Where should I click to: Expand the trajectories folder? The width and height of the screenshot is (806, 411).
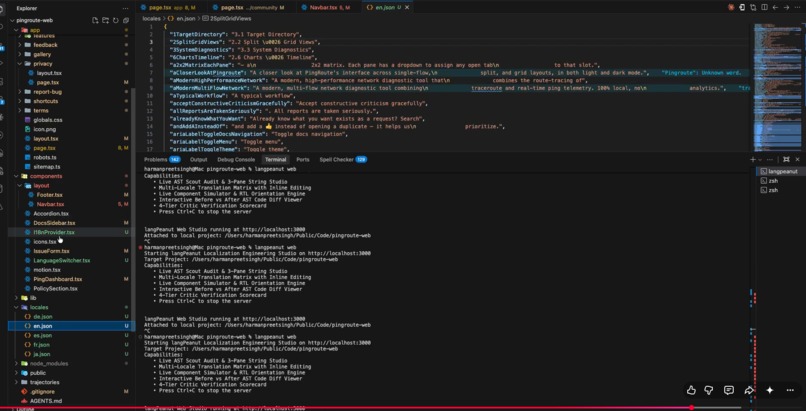tap(16, 382)
